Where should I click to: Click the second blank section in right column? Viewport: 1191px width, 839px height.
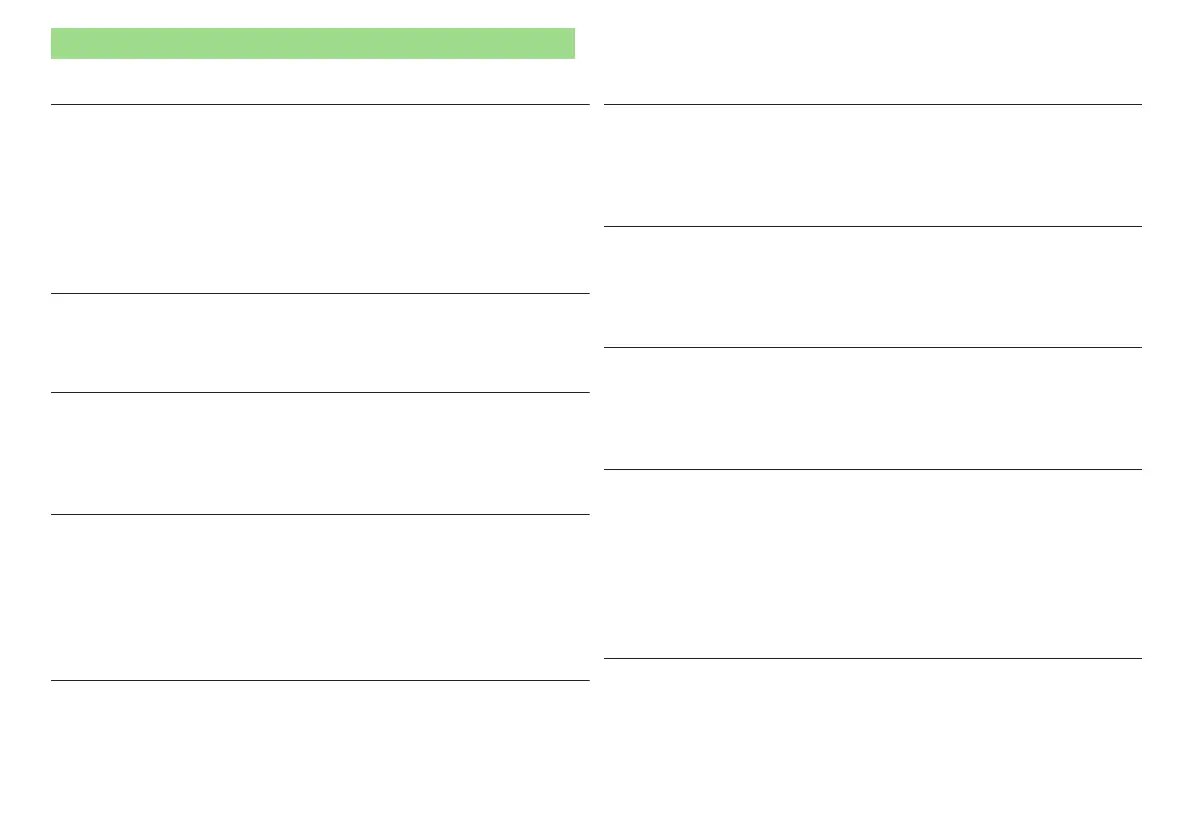[x=873, y=287]
